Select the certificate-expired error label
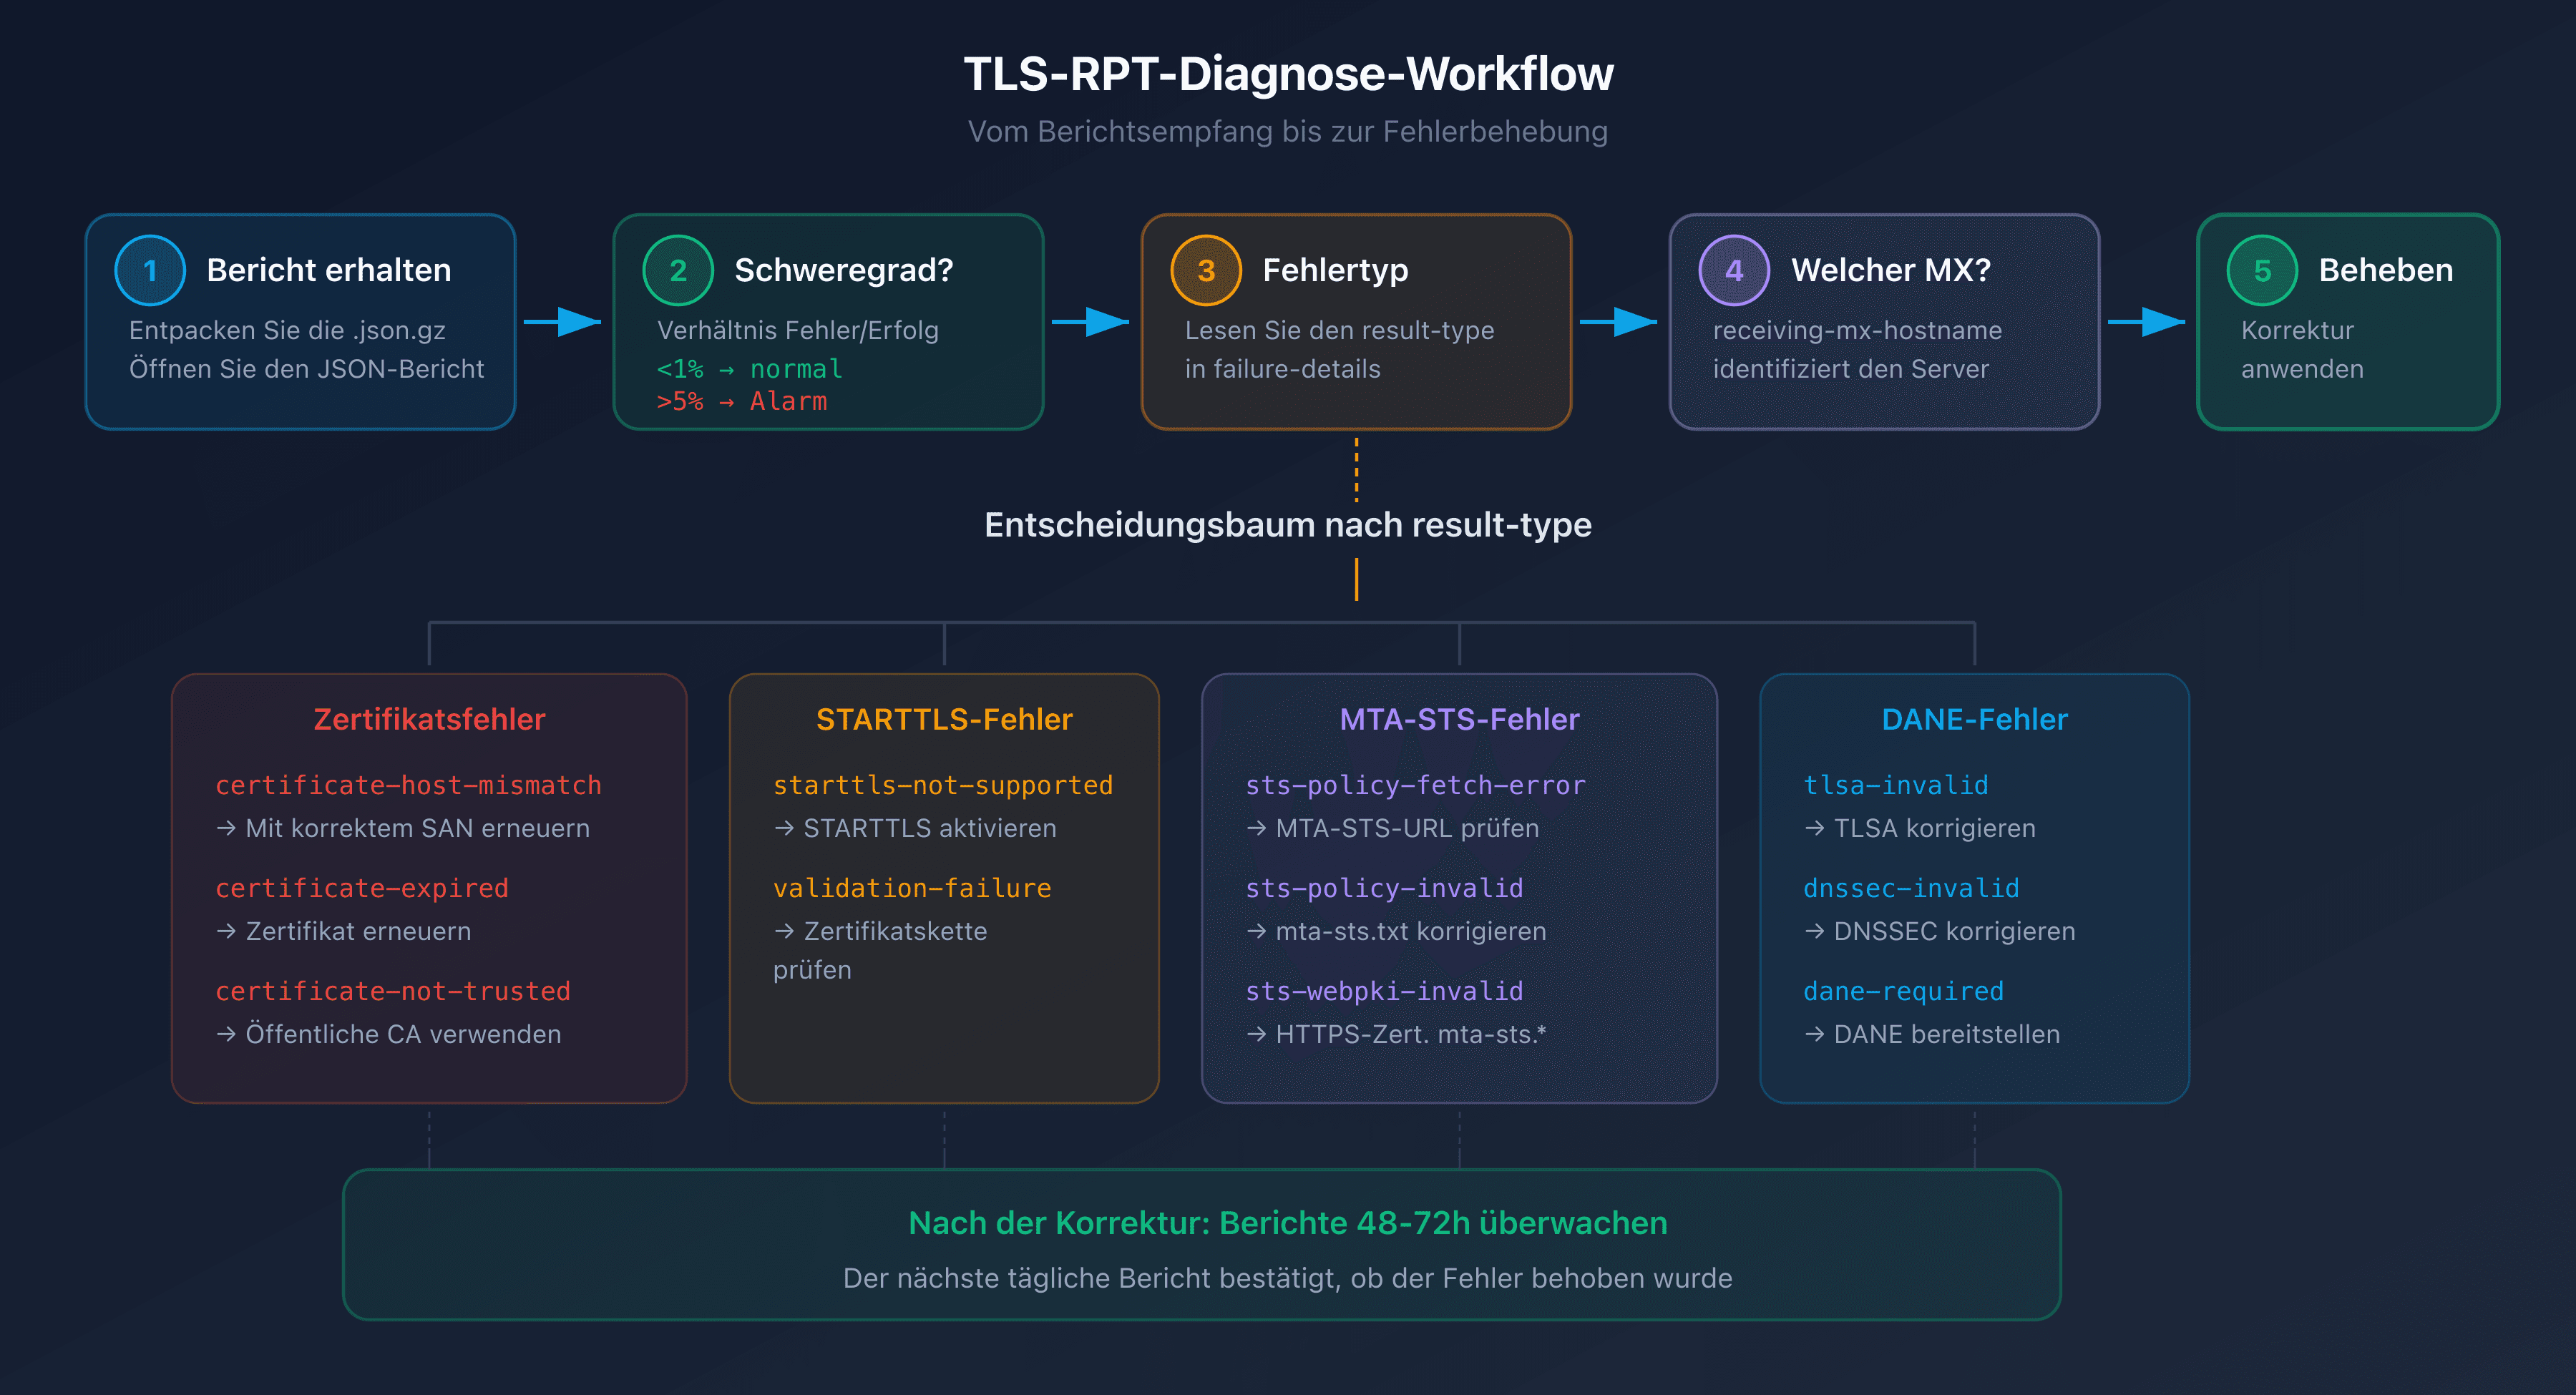 coord(362,888)
